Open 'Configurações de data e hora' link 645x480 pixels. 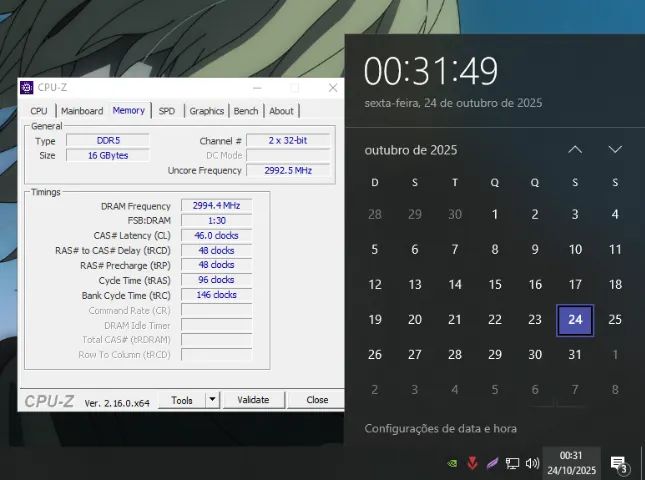tap(441, 429)
